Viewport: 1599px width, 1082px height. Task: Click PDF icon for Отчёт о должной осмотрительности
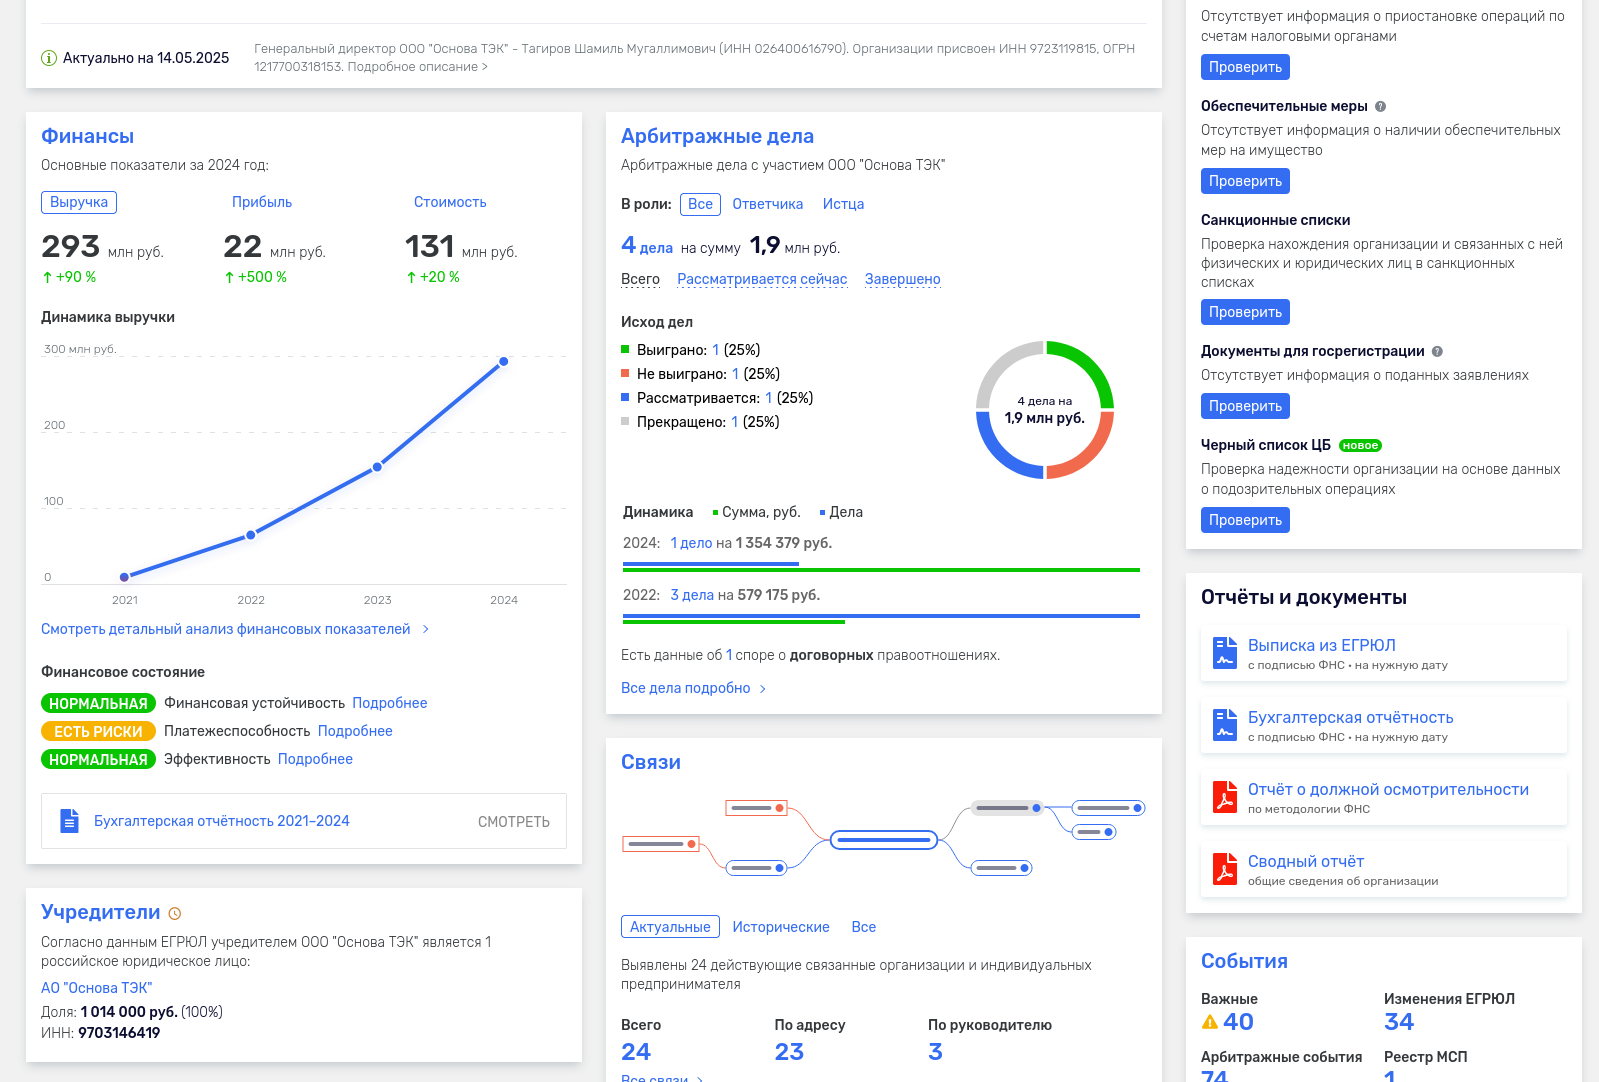pyautogui.click(x=1224, y=797)
